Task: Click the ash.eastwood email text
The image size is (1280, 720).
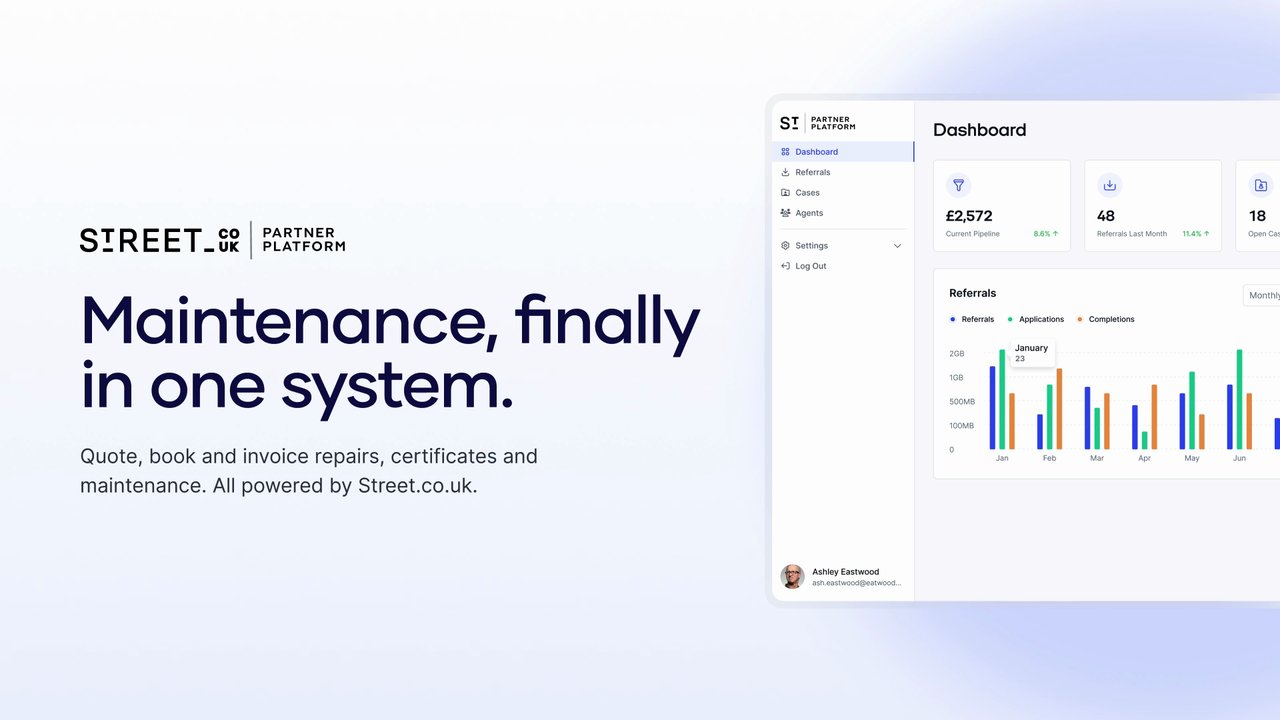Action: [x=857, y=583]
